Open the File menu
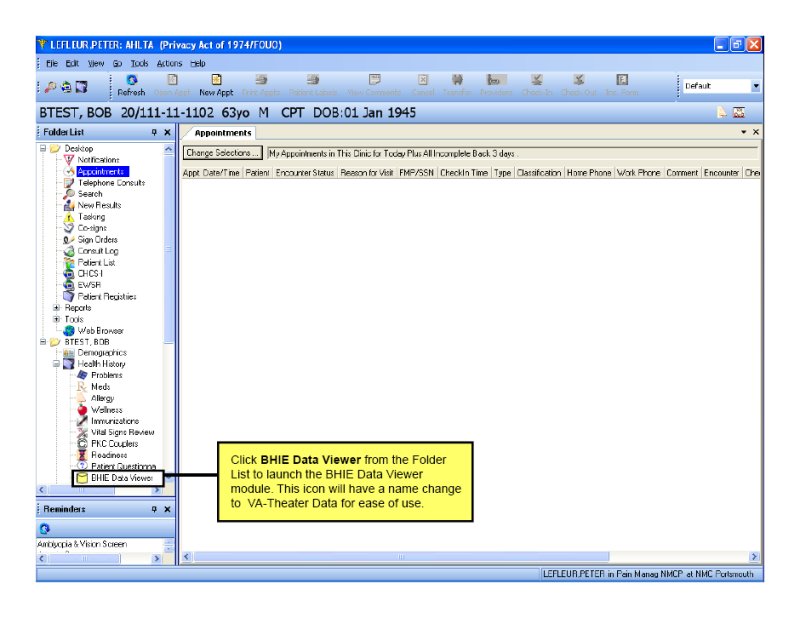Viewport: 800px width, 618px height. click(x=52, y=63)
